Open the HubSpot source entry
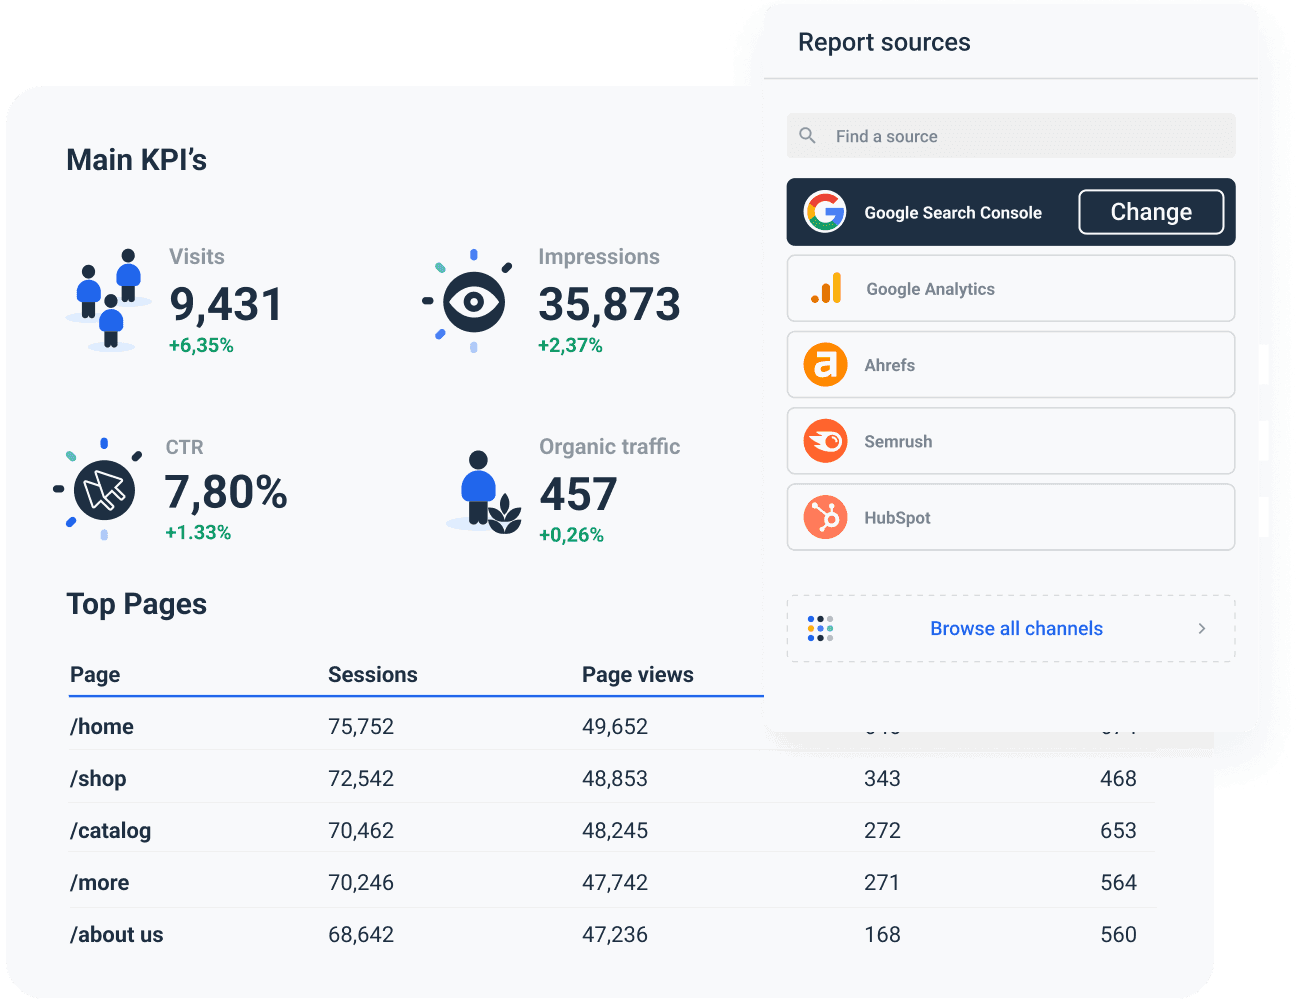The height and width of the screenshot is (1000, 1300). click(1010, 517)
